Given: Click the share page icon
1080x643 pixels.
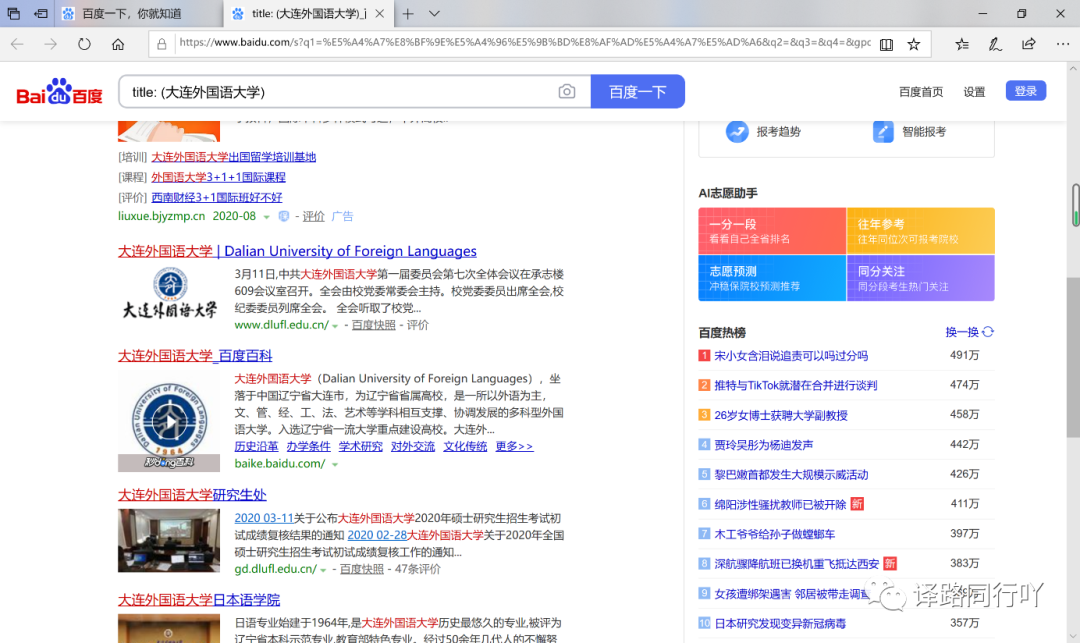Looking at the screenshot, I should 1028,44.
